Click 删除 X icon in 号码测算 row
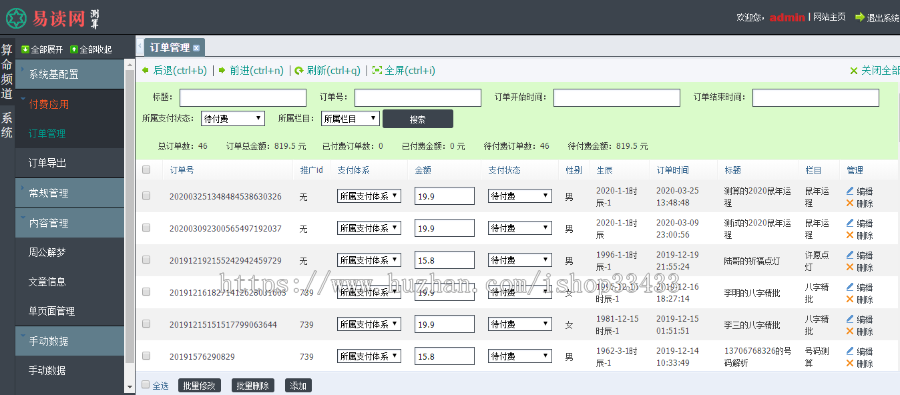The width and height of the screenshot is (900, 395). click(849, 363)
